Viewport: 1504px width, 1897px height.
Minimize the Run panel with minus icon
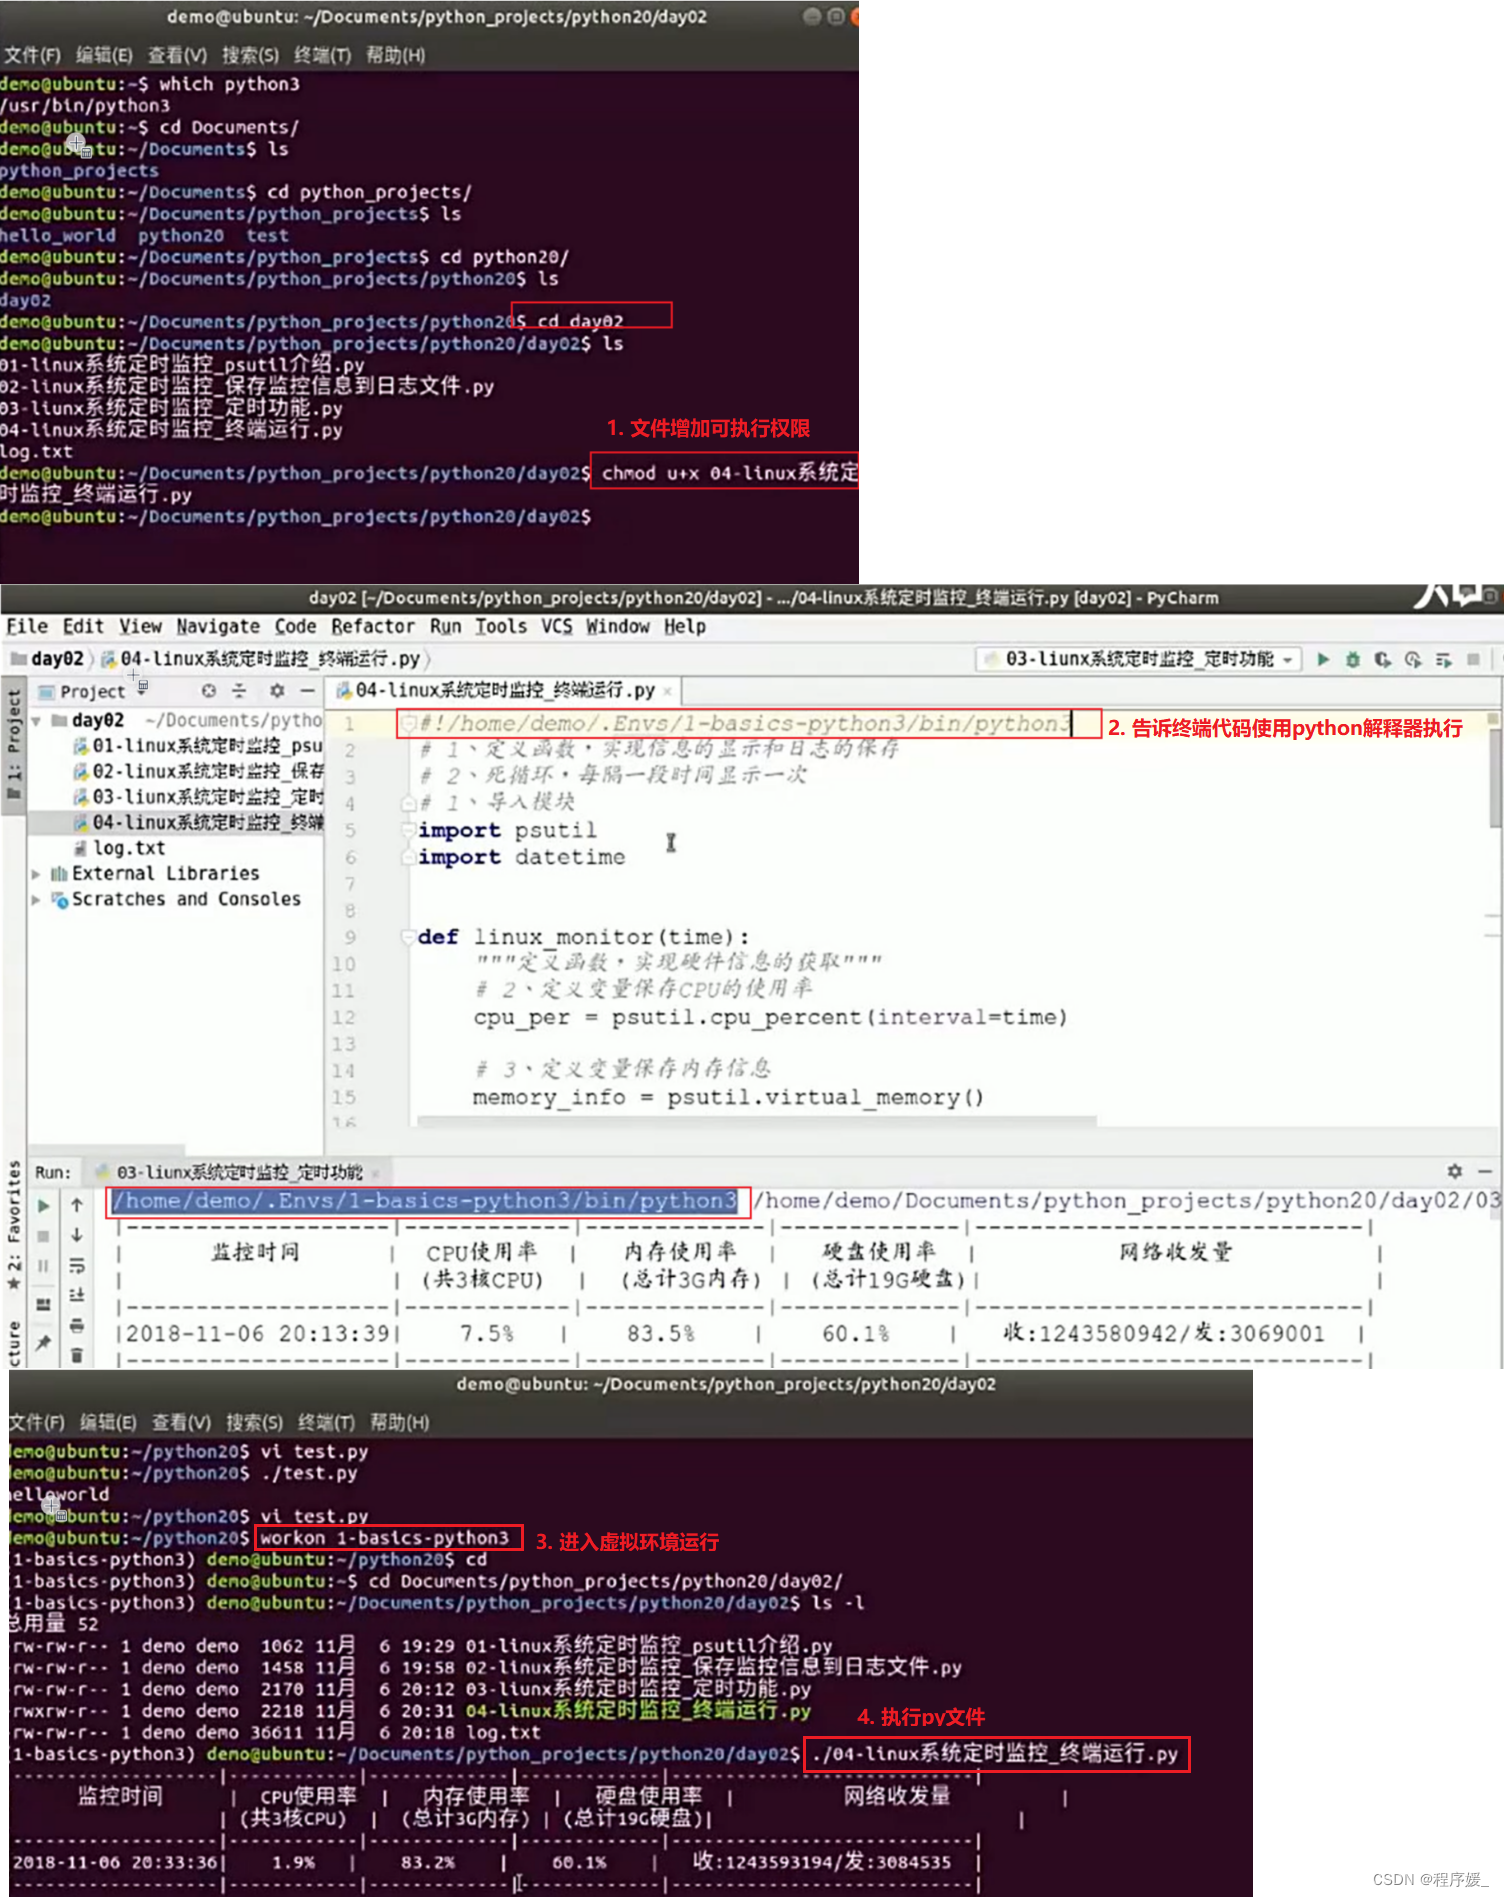1485,1171
